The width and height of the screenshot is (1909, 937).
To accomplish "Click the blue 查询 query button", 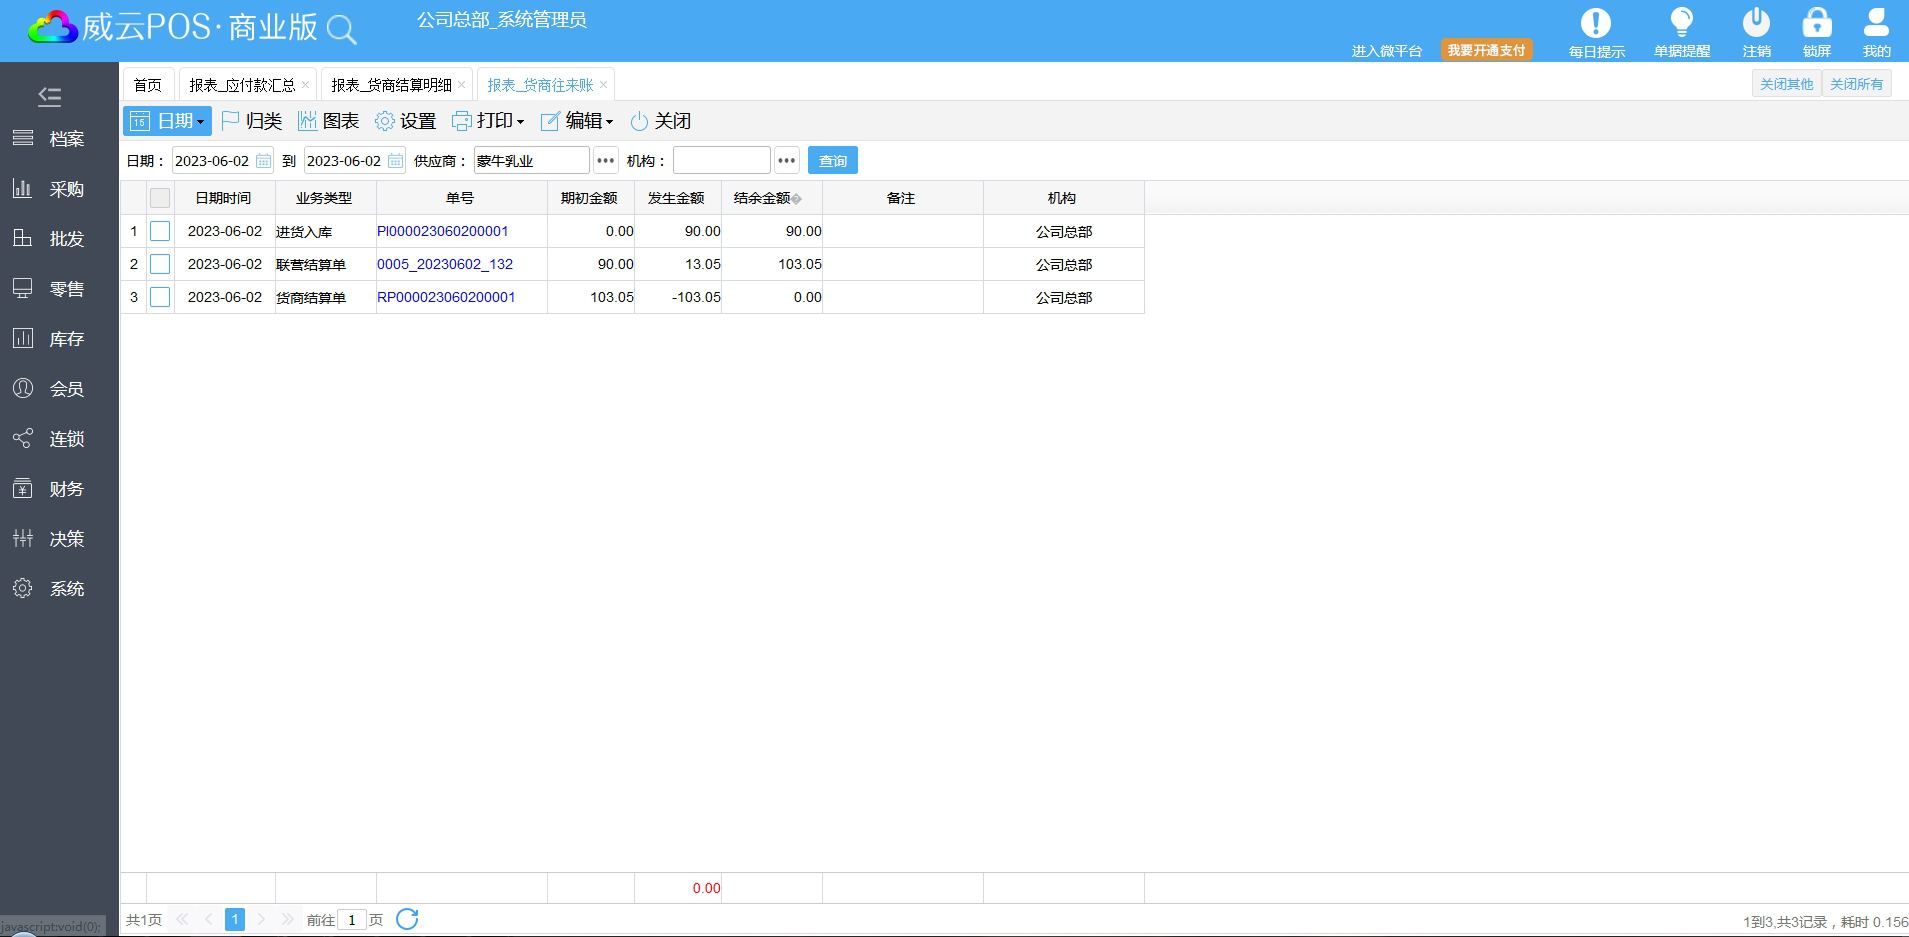I will tap(832, 161).
